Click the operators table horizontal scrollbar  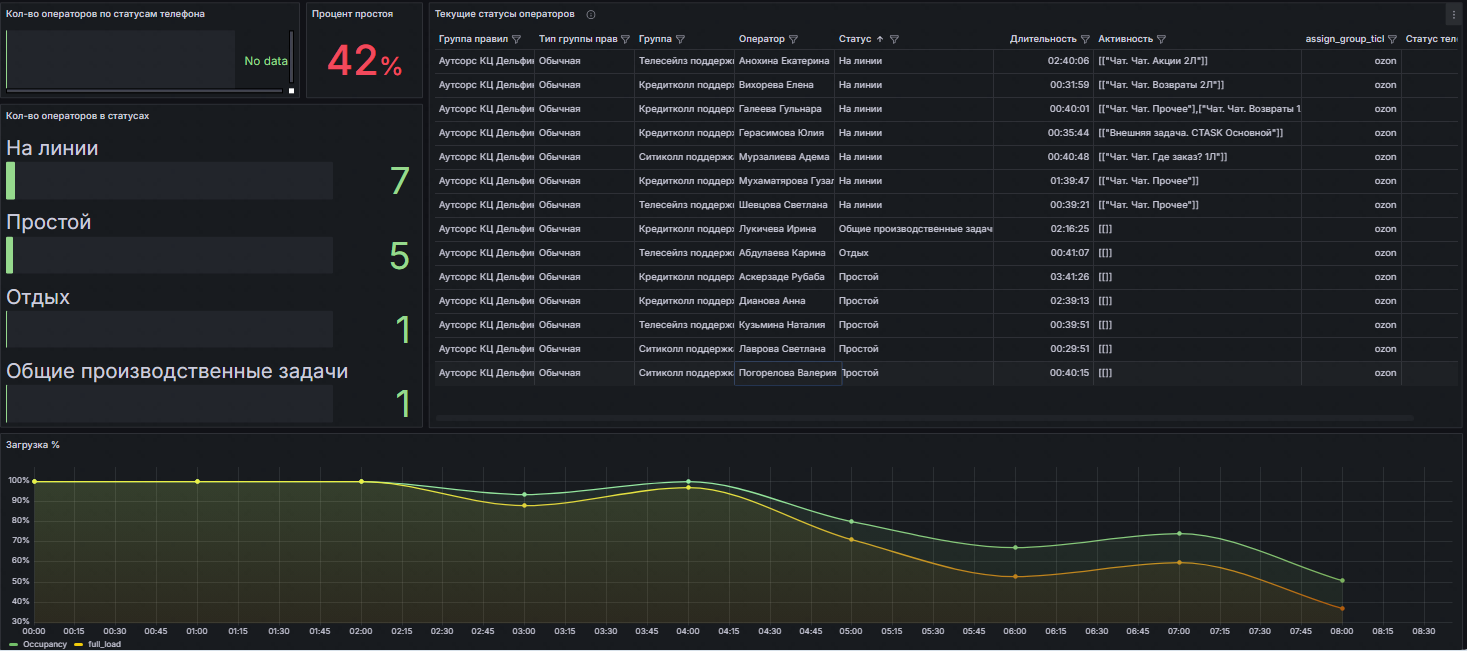924,417
